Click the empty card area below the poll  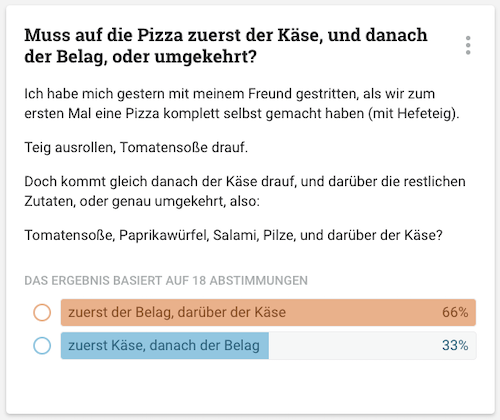(250, 388)
